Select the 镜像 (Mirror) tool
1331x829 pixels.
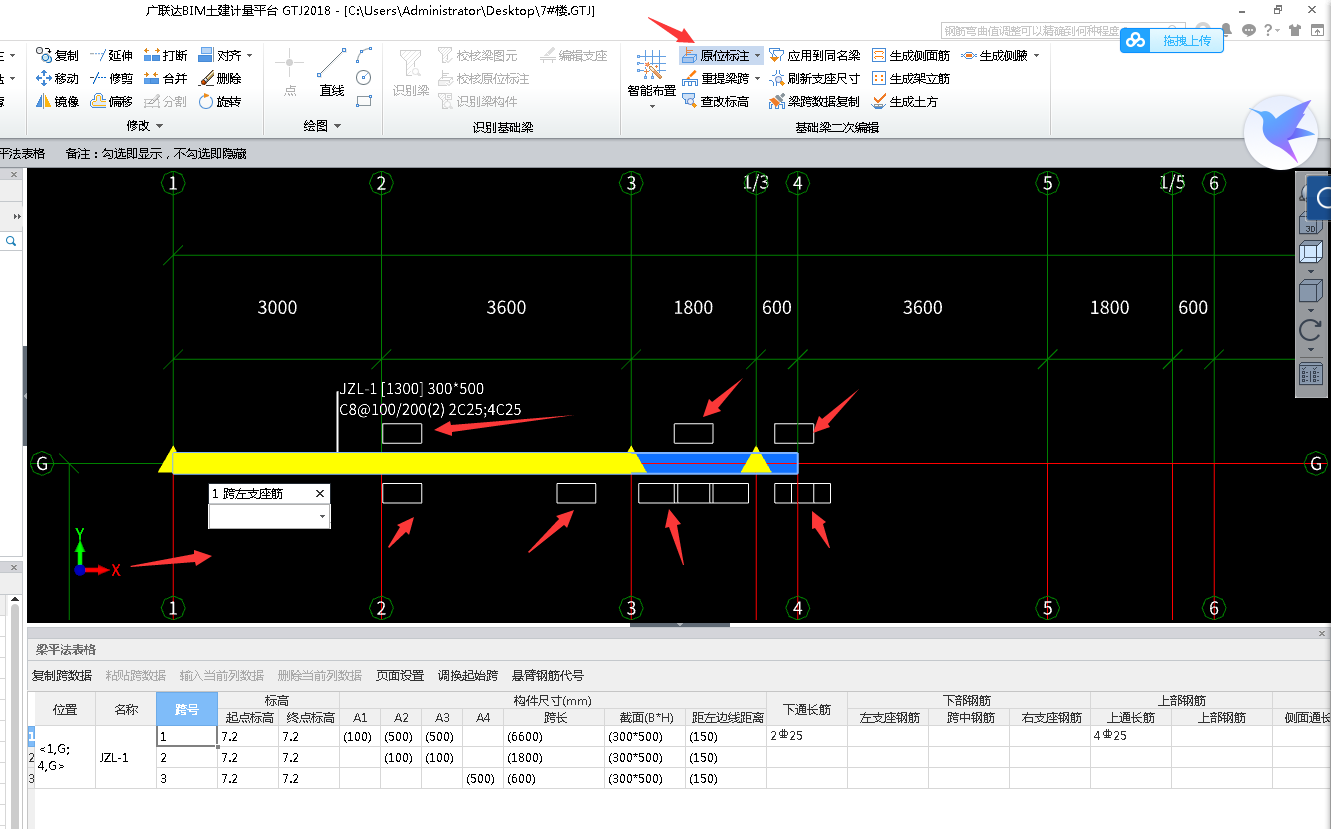57,101
